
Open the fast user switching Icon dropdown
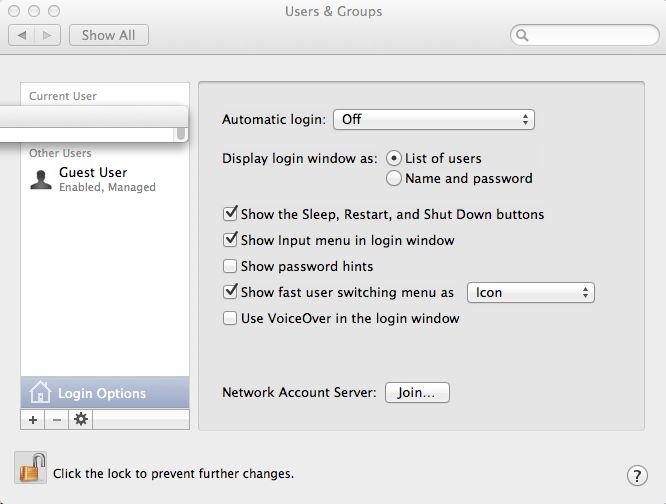[531, 293]
